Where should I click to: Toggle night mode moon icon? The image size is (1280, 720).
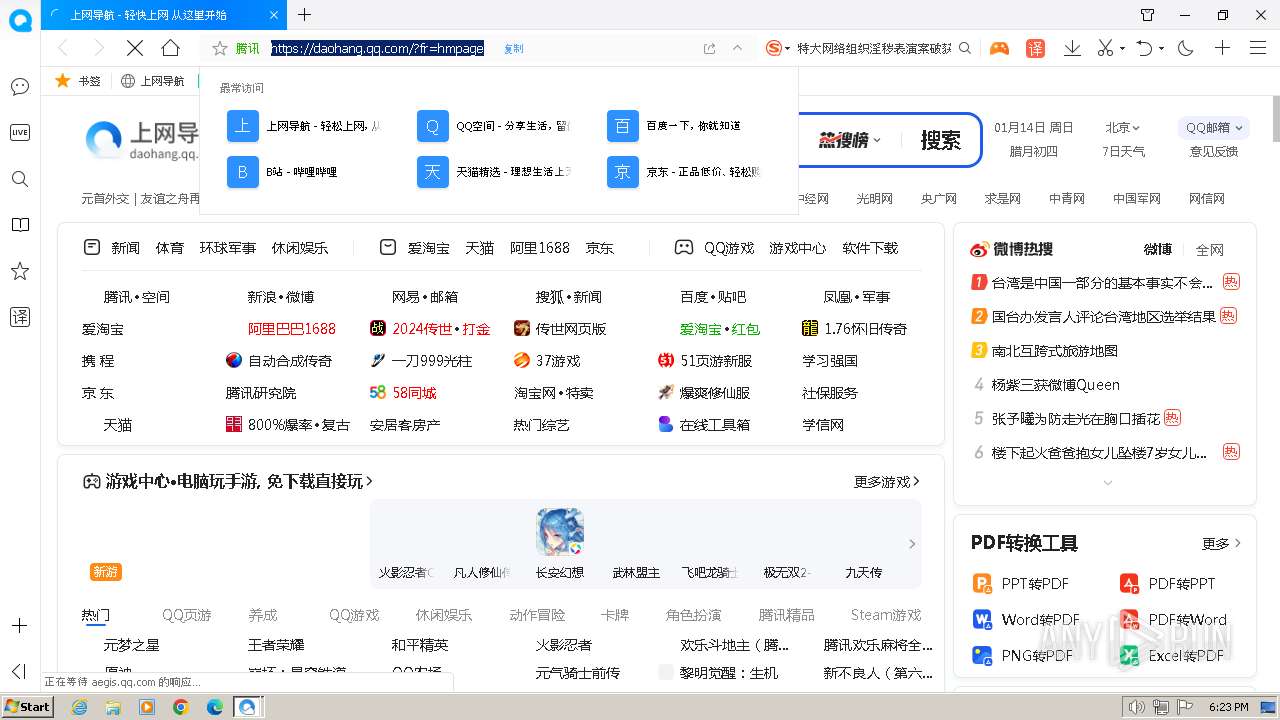click(1186, 48)
